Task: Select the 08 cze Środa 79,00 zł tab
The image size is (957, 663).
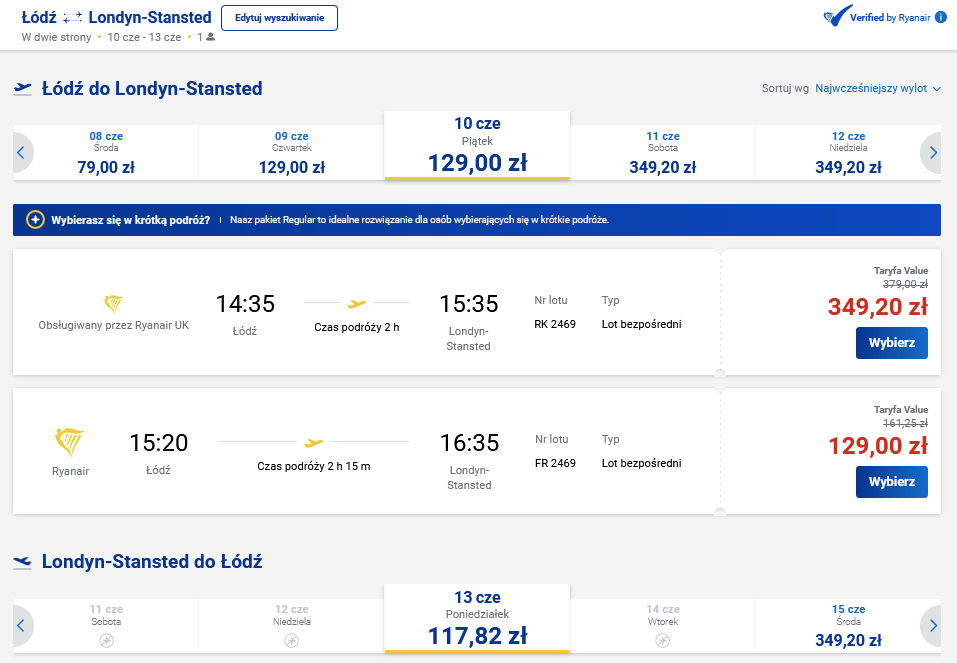Action: [x=106, y=153]
